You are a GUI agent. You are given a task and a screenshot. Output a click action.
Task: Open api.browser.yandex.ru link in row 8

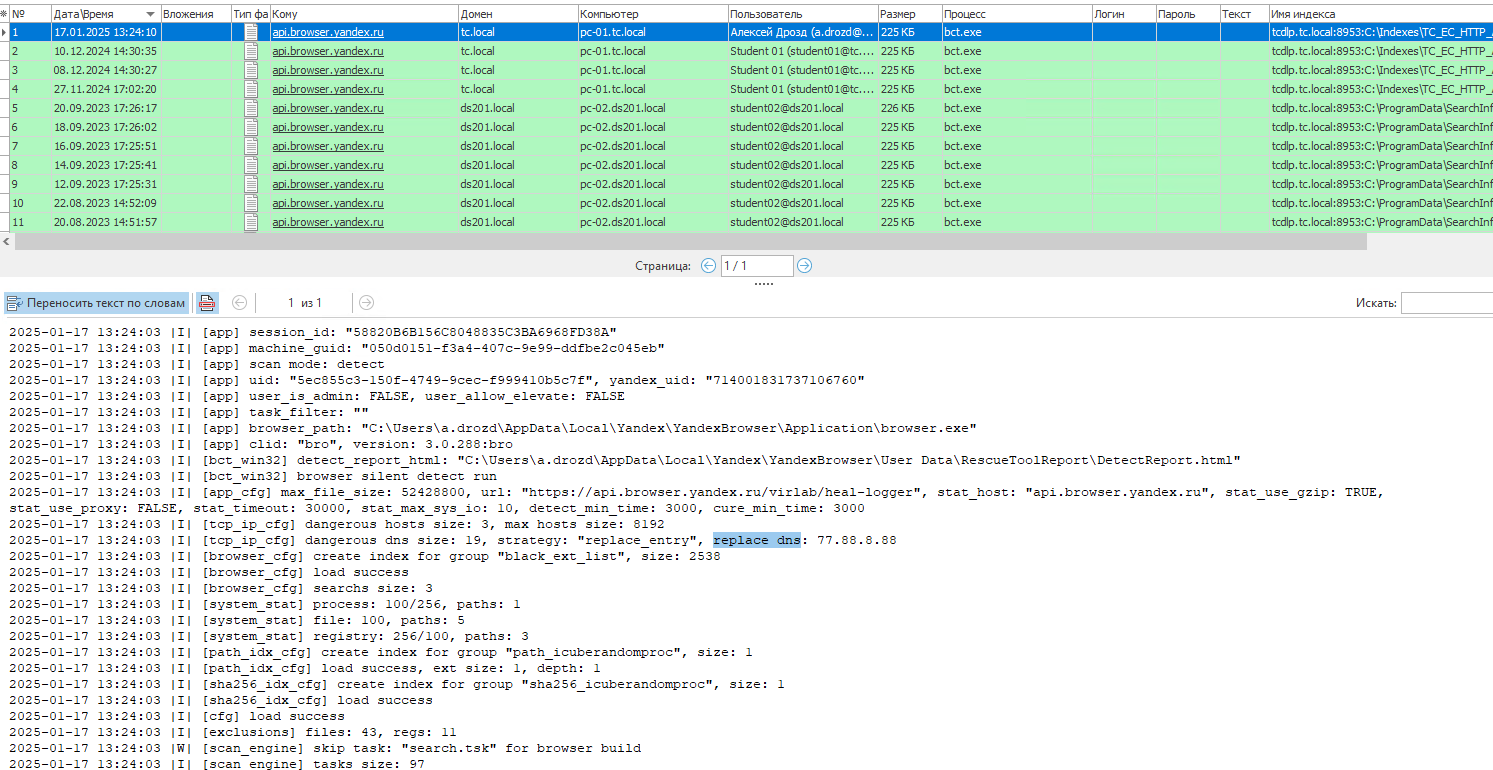(328, 165)
